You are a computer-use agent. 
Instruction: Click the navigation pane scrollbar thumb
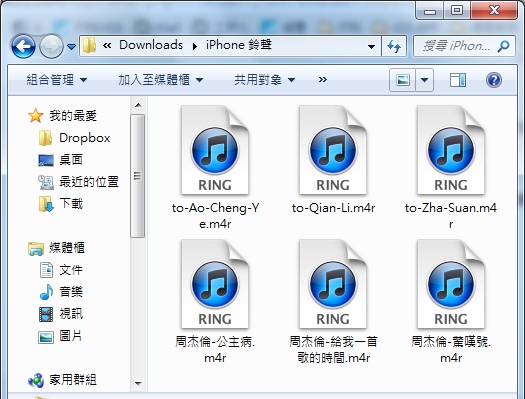[x=138, y=176]
